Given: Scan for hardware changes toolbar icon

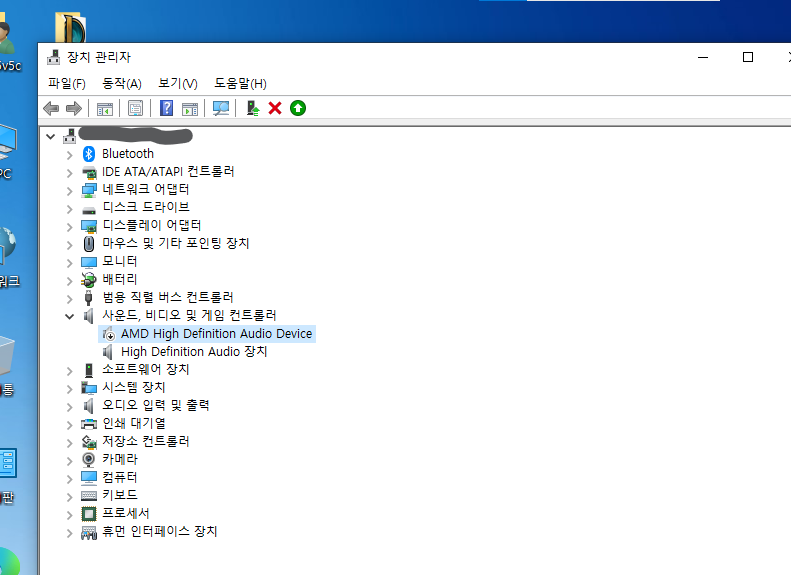Looking at the screenshot, I should 221,108.
